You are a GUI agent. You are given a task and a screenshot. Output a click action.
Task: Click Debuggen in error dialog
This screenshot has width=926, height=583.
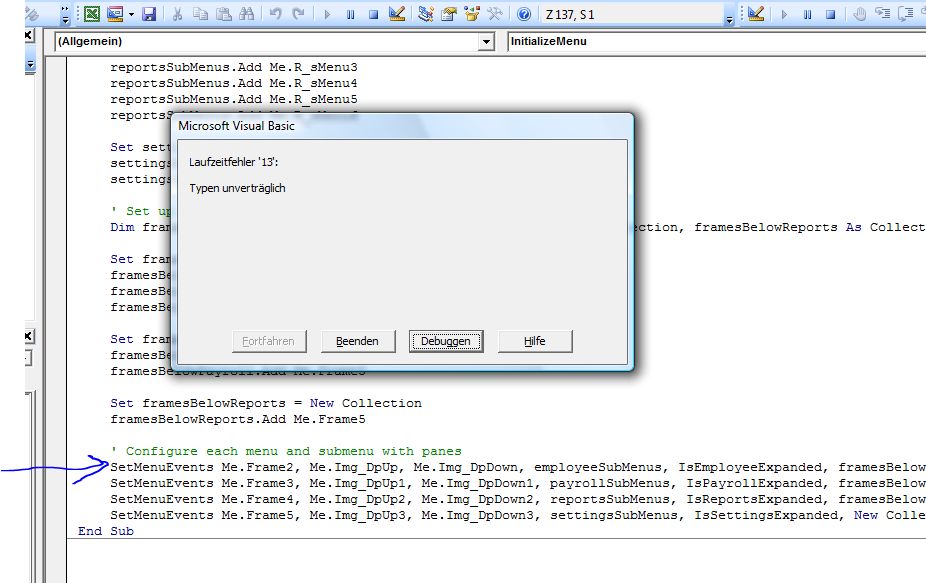446,341
